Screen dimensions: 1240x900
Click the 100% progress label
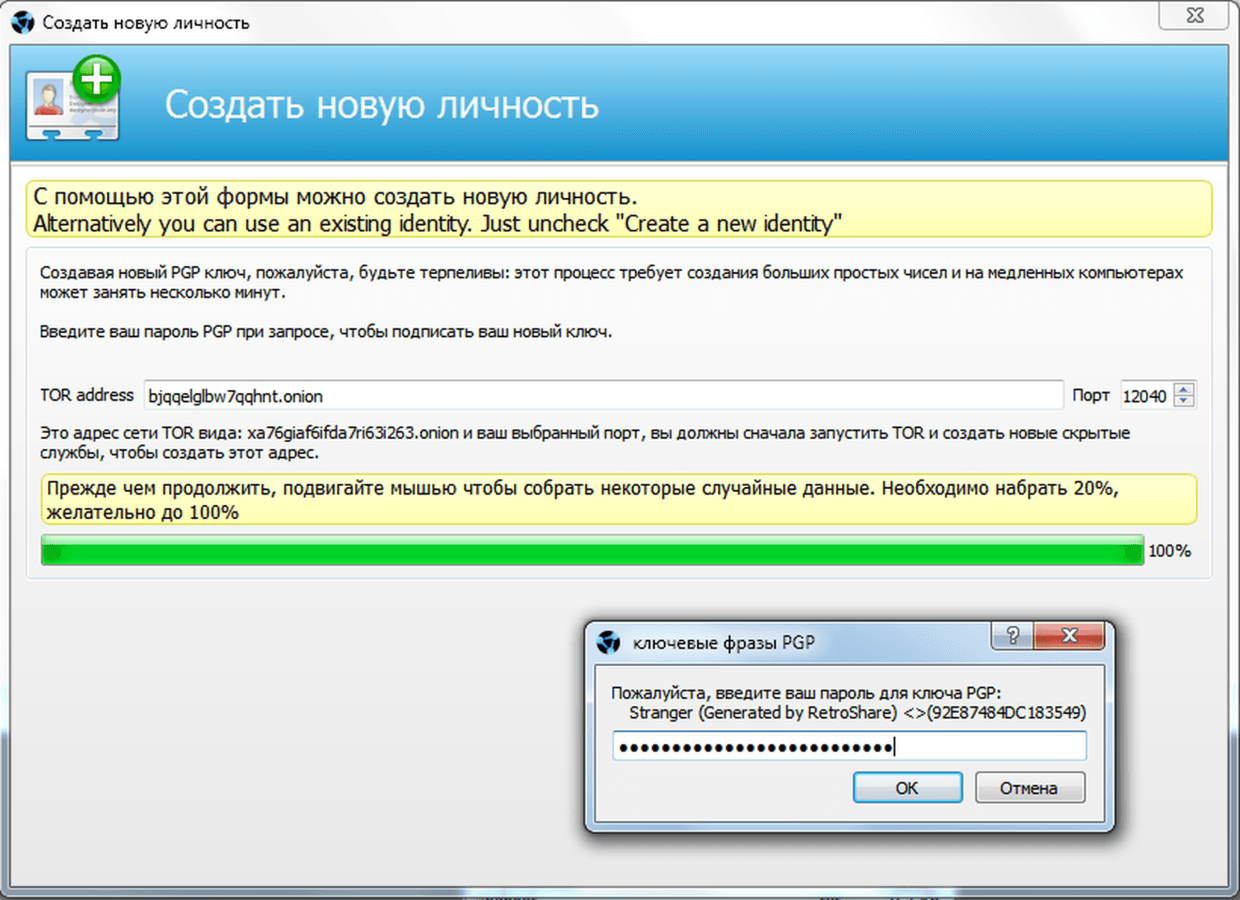1169,551
